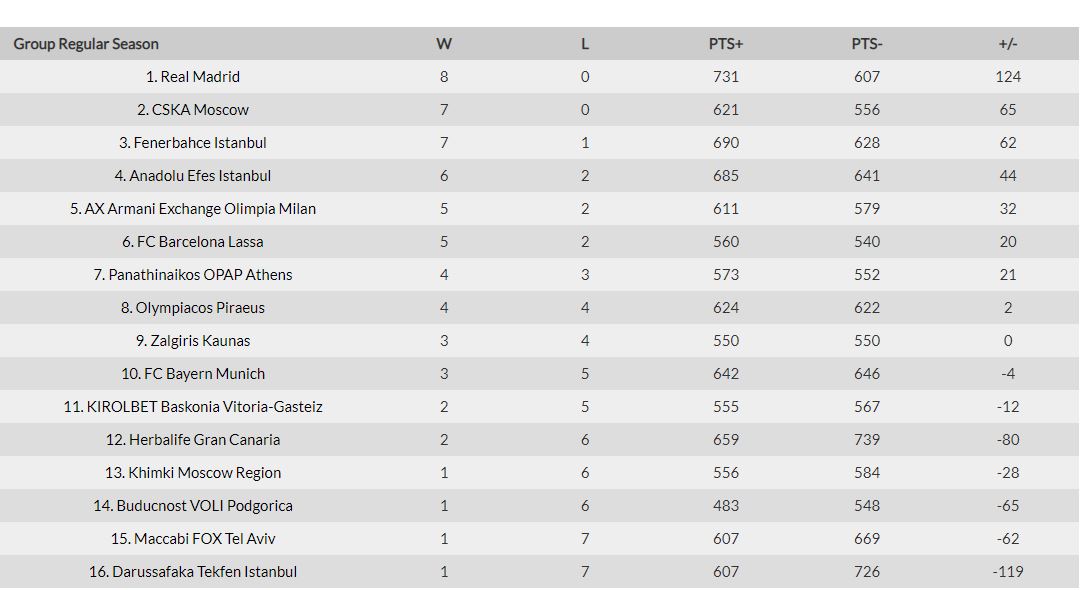Click Maccabi FOX Tel Aviv name
The image size is (1080, 590).
coord(200,539)
